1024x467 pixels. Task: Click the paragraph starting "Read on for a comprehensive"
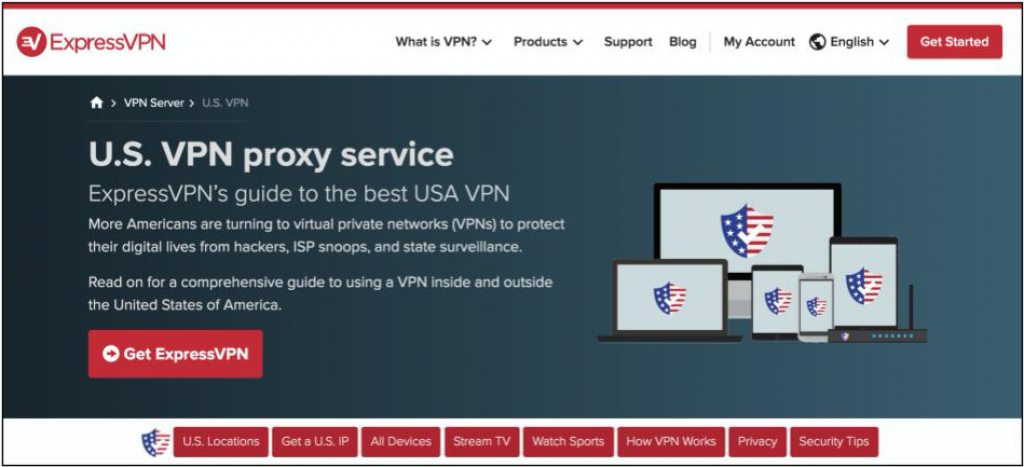click(x=321, y=293)
